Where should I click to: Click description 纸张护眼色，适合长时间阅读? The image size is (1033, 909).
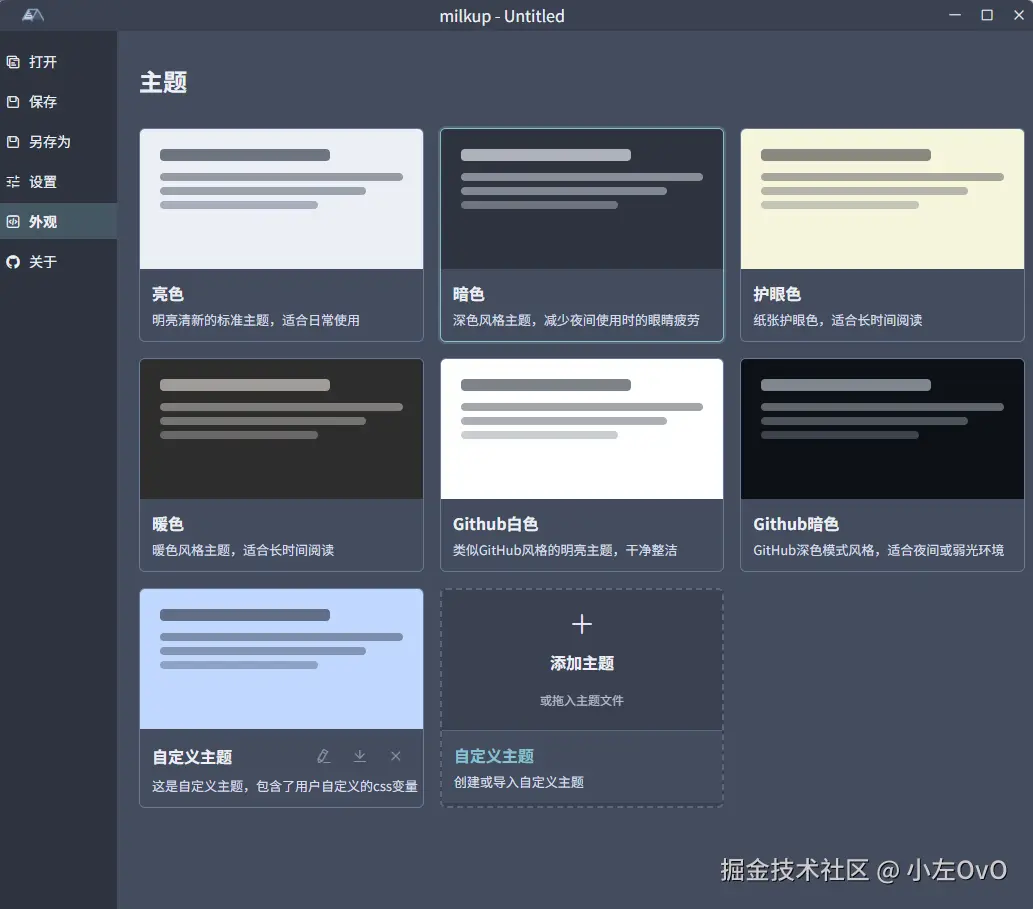click(838, 320)
